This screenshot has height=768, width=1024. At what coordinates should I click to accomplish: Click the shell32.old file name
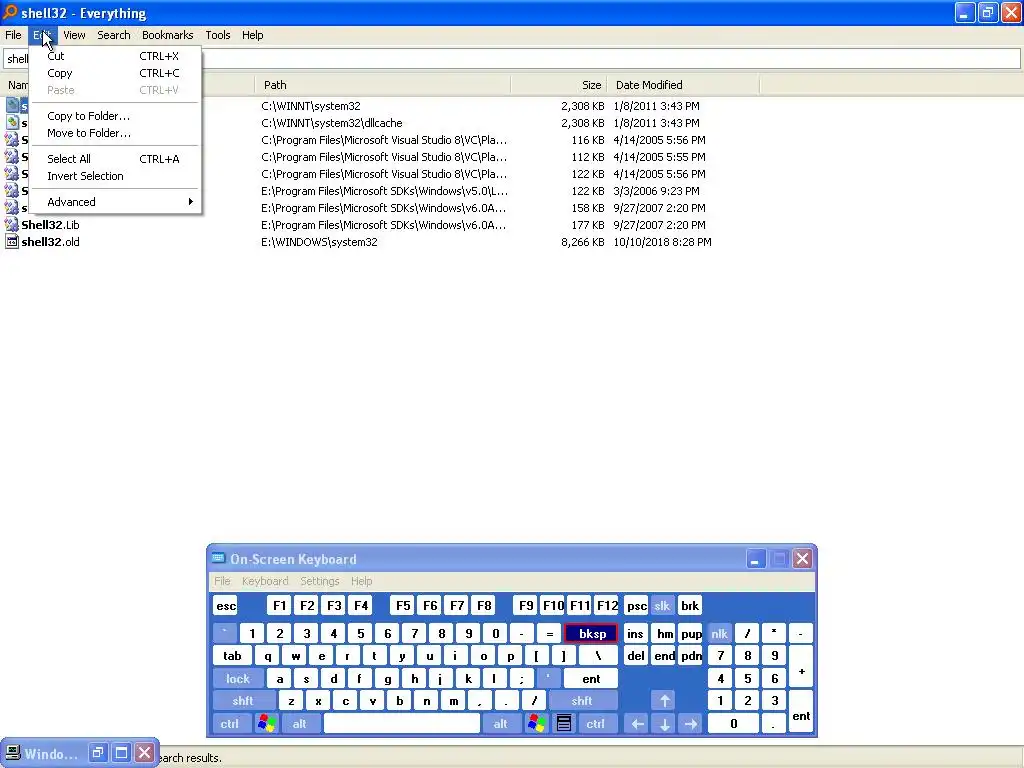point(50,242)
